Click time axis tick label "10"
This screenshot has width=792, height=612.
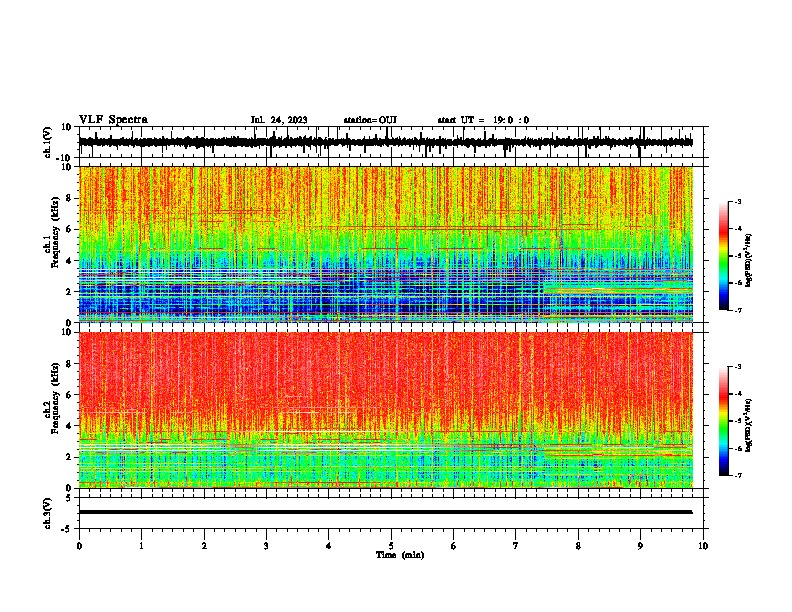tap(703, 546)
